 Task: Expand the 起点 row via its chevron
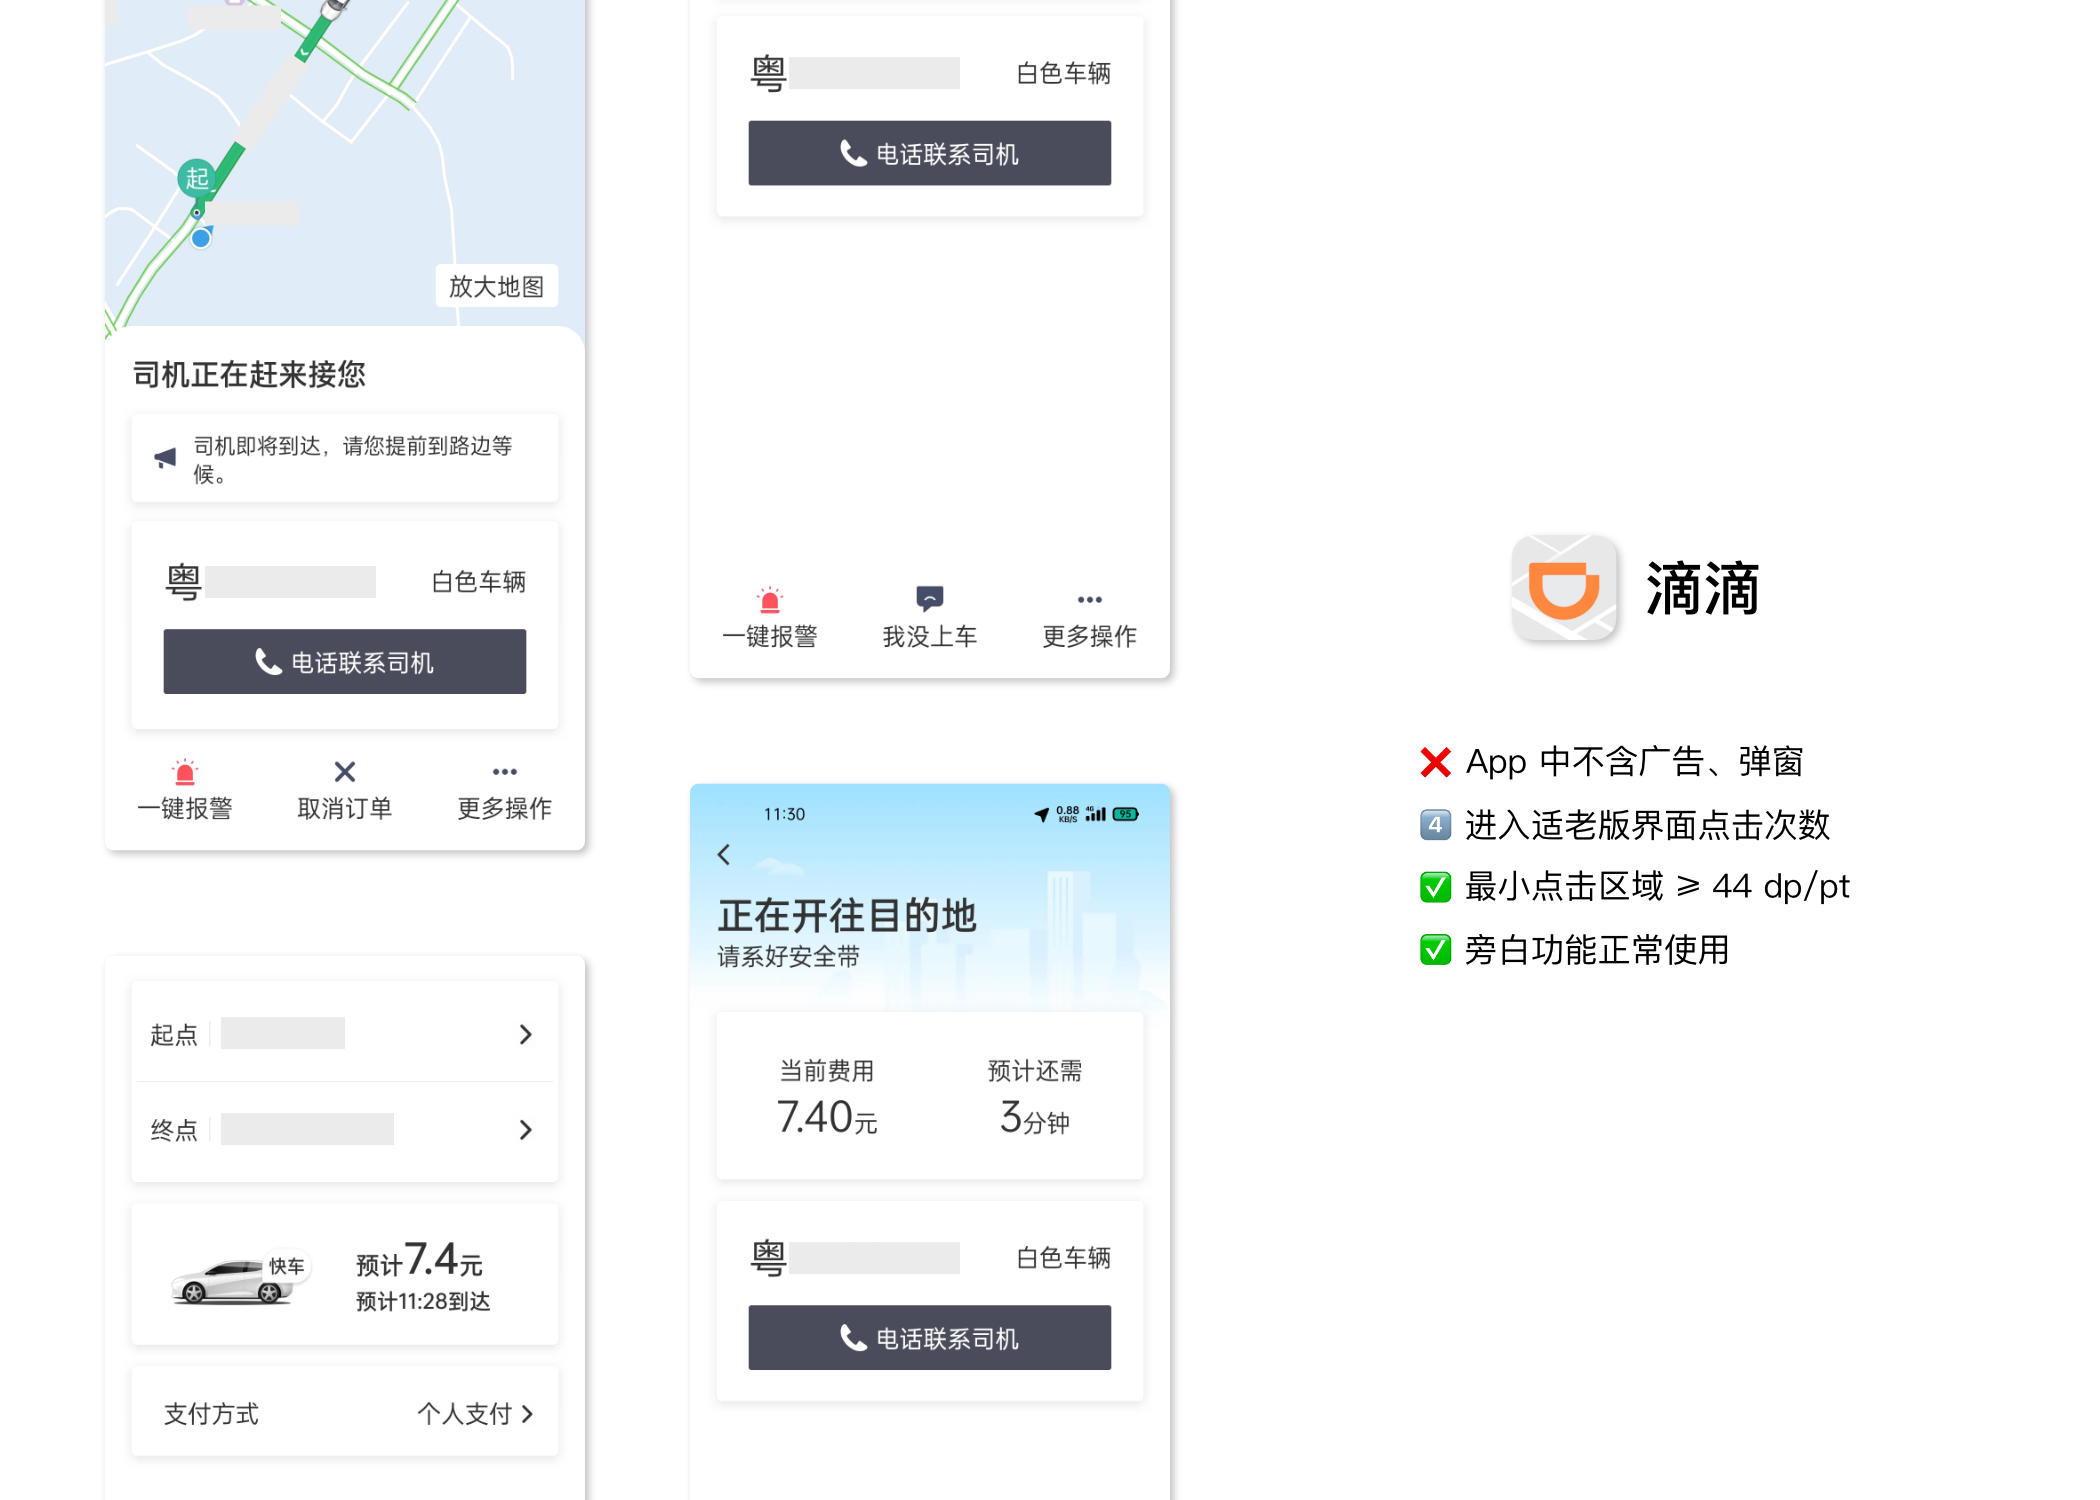tap(526, 1033)
